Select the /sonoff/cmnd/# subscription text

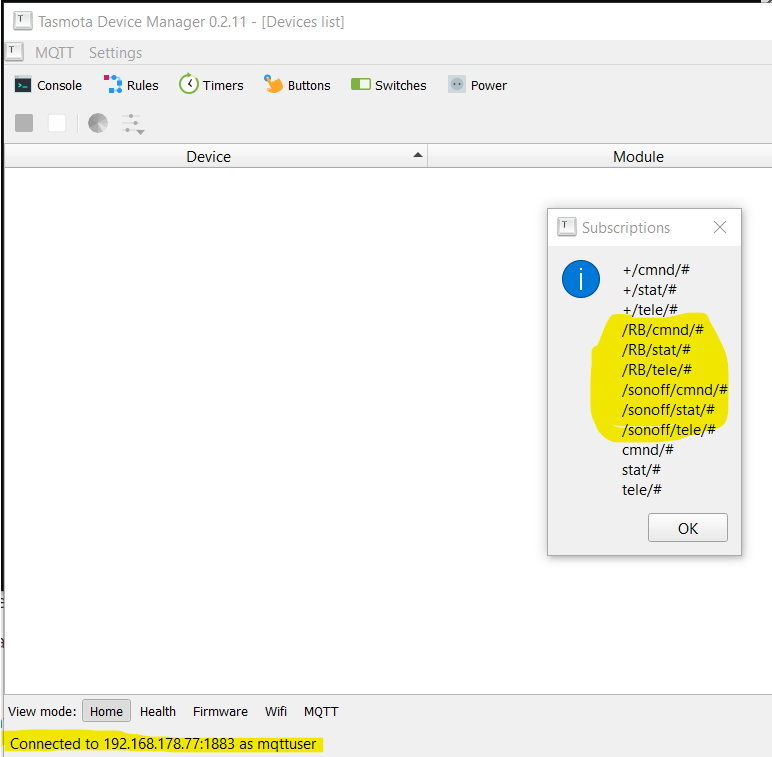pos(675,390)
